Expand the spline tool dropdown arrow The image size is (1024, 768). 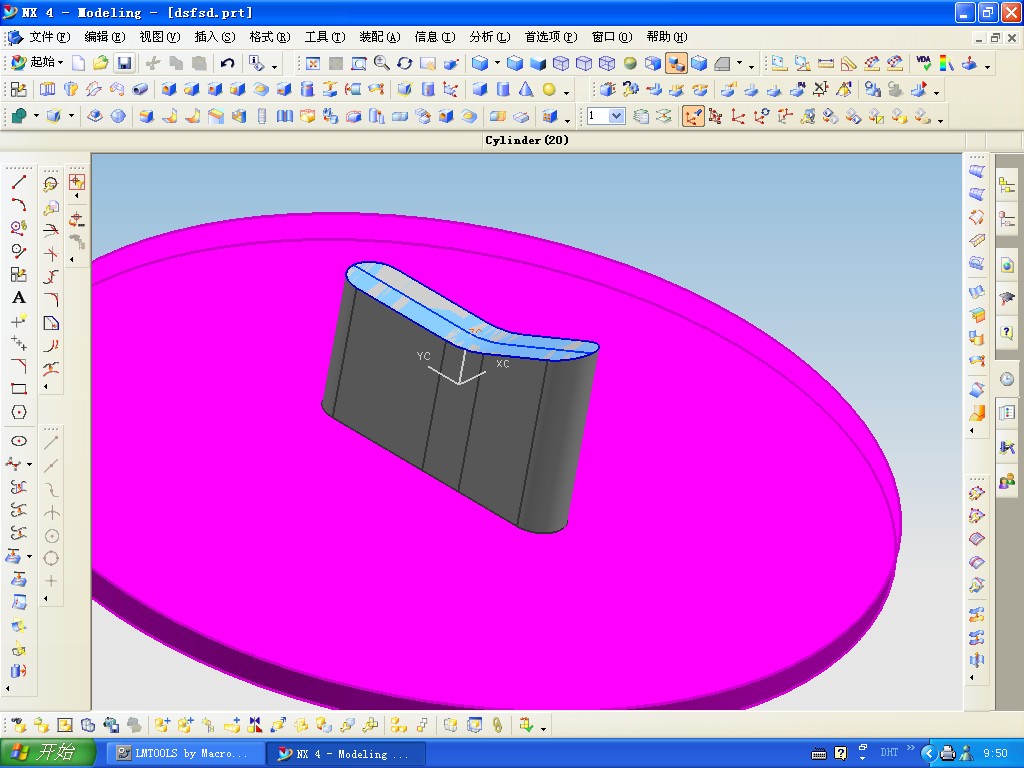[x=29, y=464]
